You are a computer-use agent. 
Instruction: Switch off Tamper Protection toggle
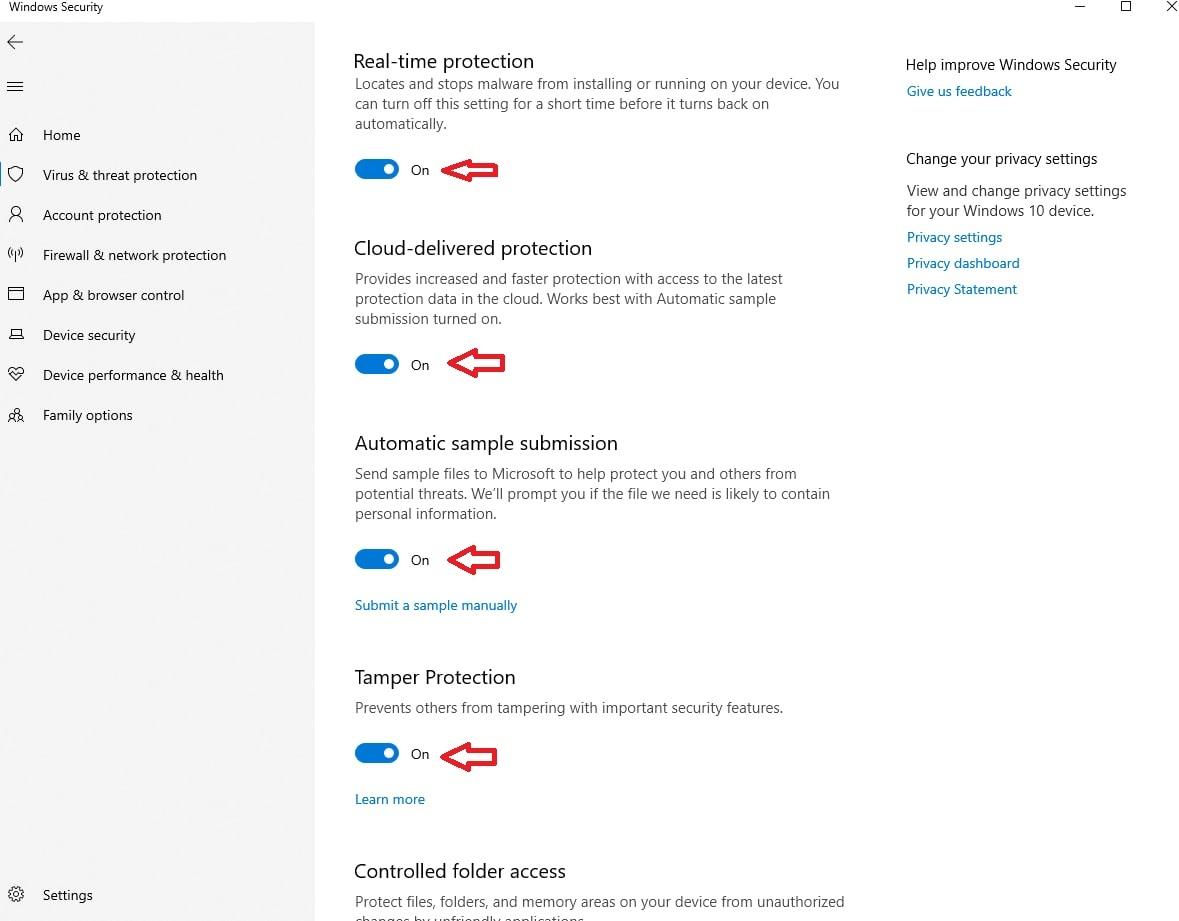point(377,754)
